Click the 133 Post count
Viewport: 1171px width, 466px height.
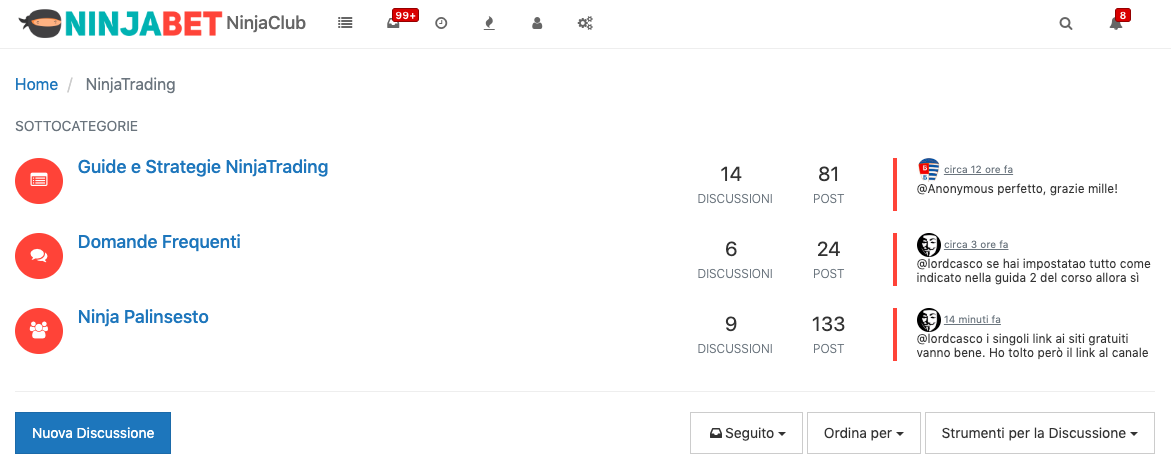(829, 323)
